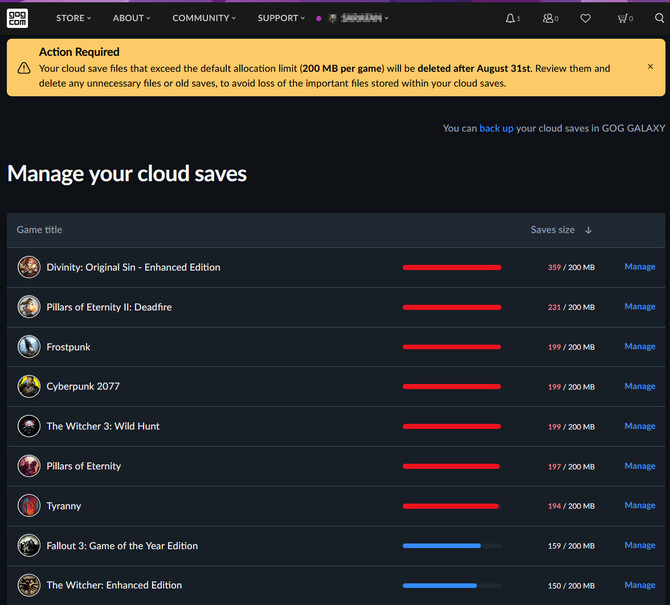Click the Cyberpunk 2077 game icon

tap(29, 386)
